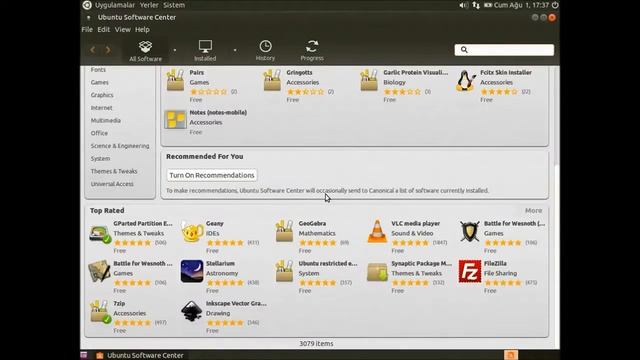Viewport: 640px width, 360px height.
Task: Open the Battle for Wesnoth map icon
Action: [99, 271]
